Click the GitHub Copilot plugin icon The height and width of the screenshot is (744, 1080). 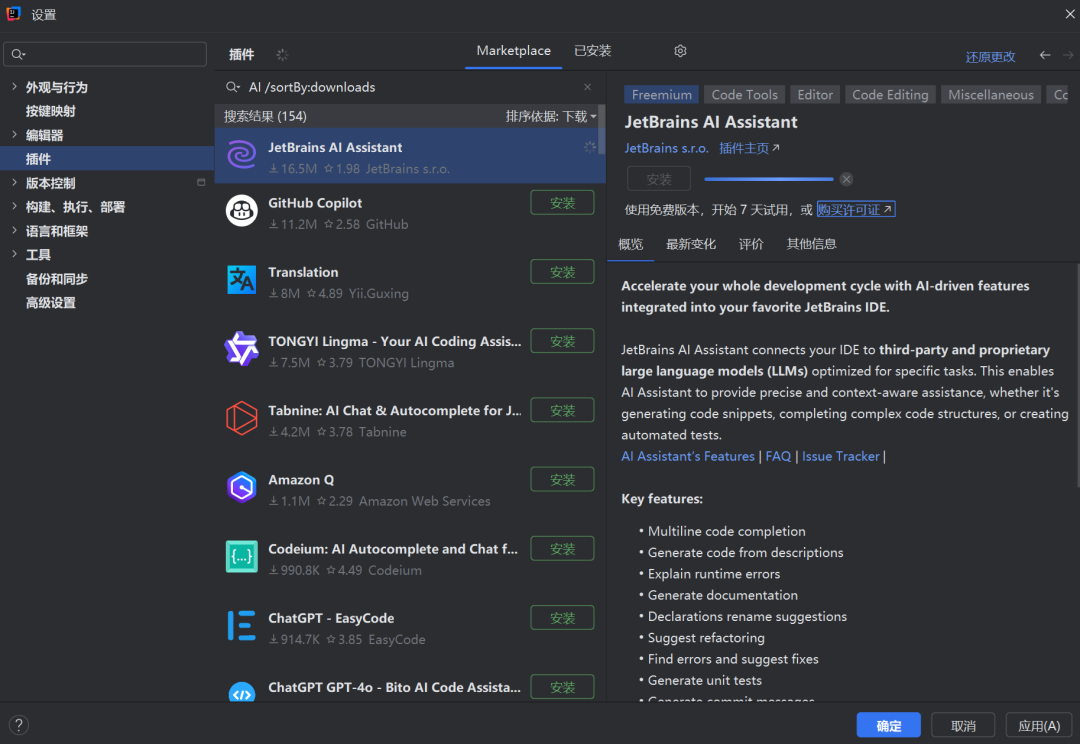pos(242,211)
